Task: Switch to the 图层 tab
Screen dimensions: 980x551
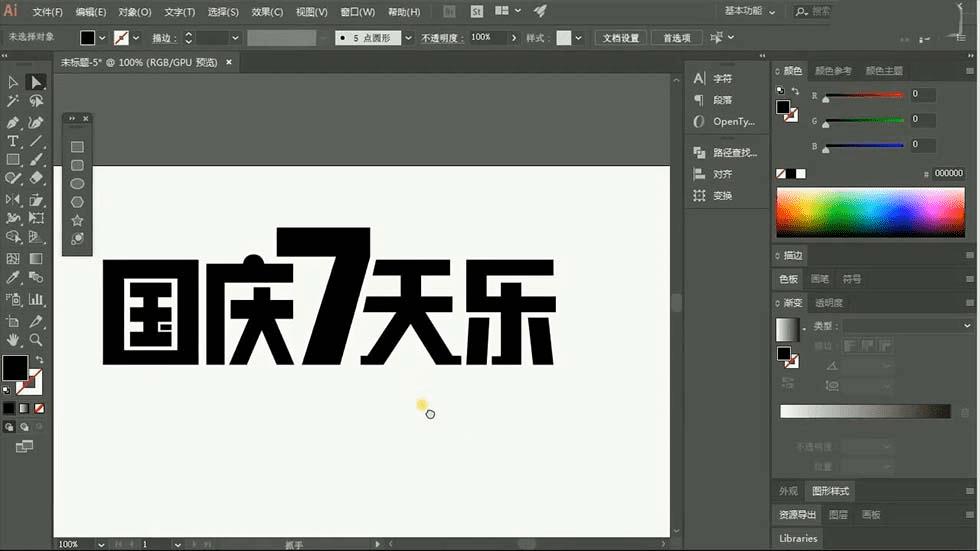Action: click(838, 515)
